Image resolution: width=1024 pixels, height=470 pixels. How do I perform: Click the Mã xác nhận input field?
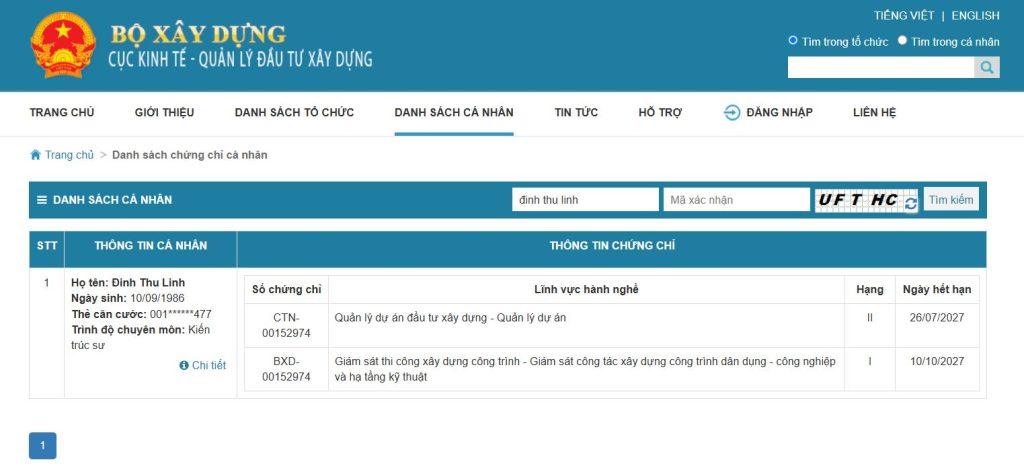click(737, 200)
